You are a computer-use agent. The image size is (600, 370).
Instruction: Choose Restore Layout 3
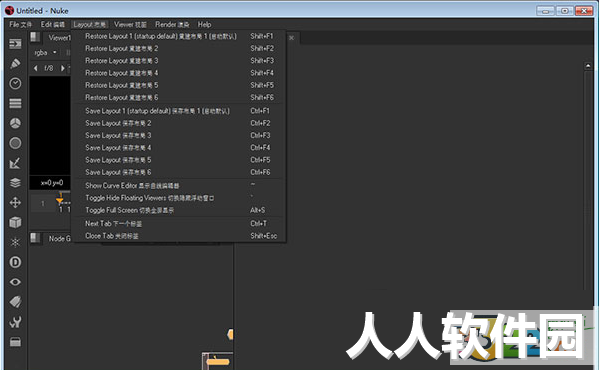[179, 61]
